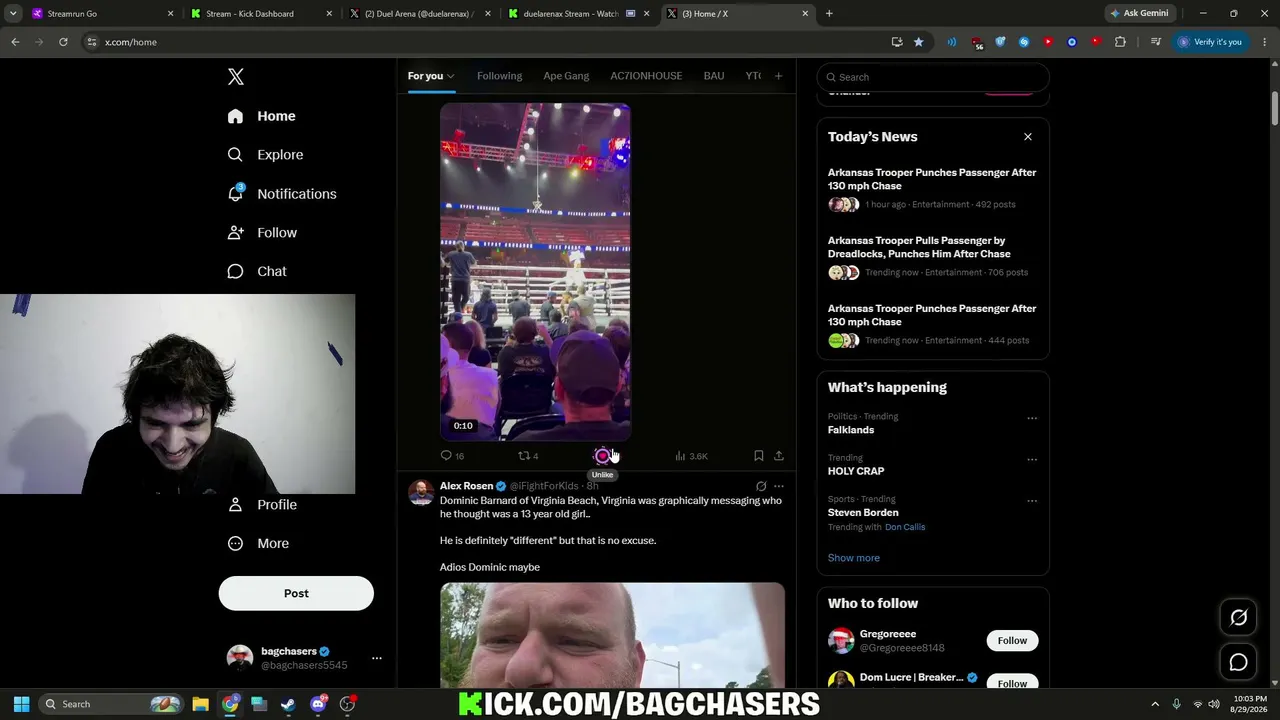Open Discord from the taskbar
Image resolution: width=1280 pixels, height=720 pixels.
click(x=318, y=704)
